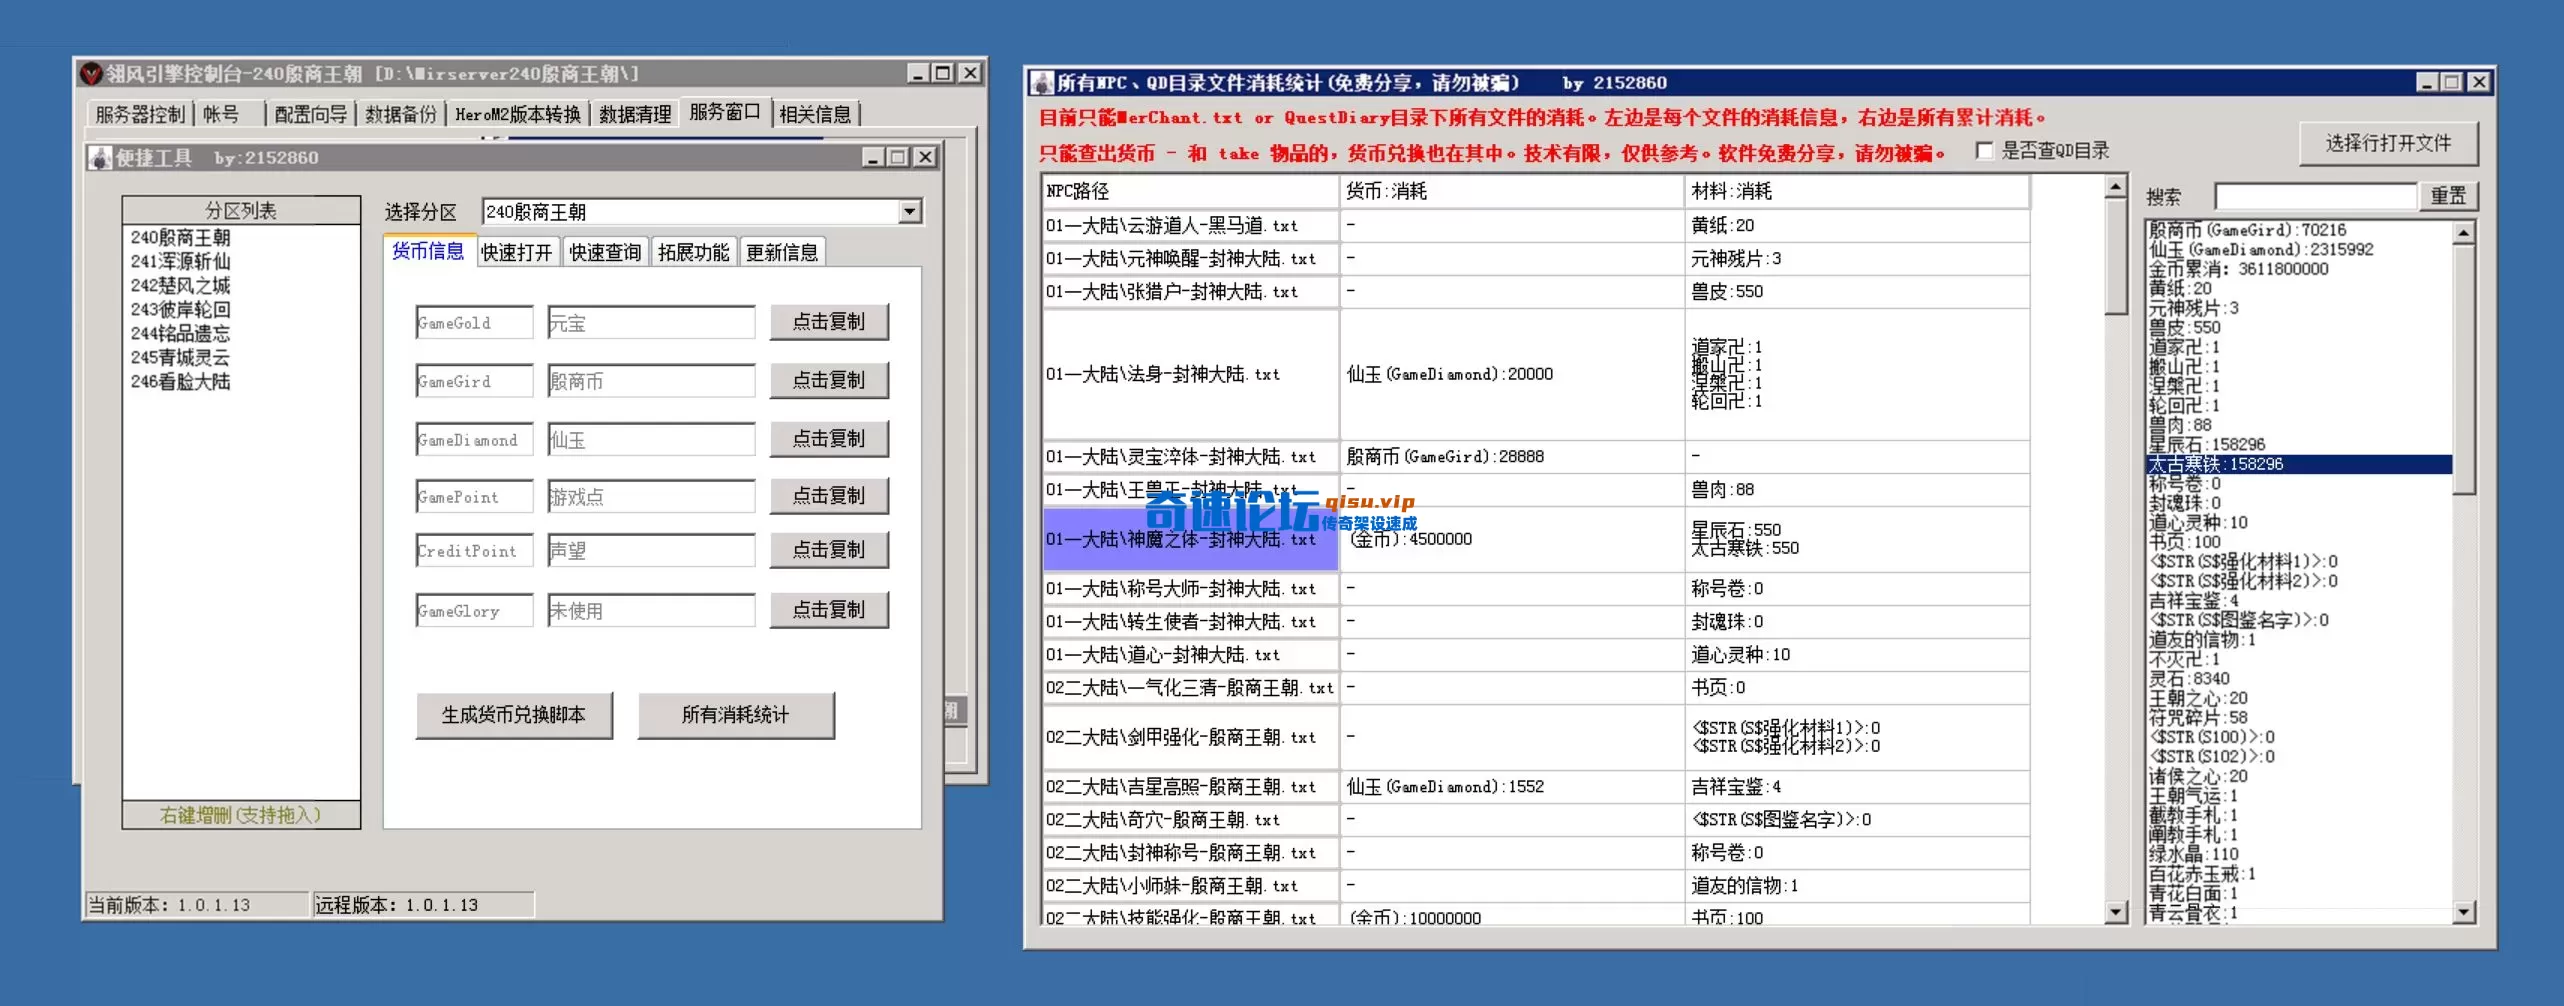Copy the GameDiamond currency via 点击复制

tap(829, 439)
